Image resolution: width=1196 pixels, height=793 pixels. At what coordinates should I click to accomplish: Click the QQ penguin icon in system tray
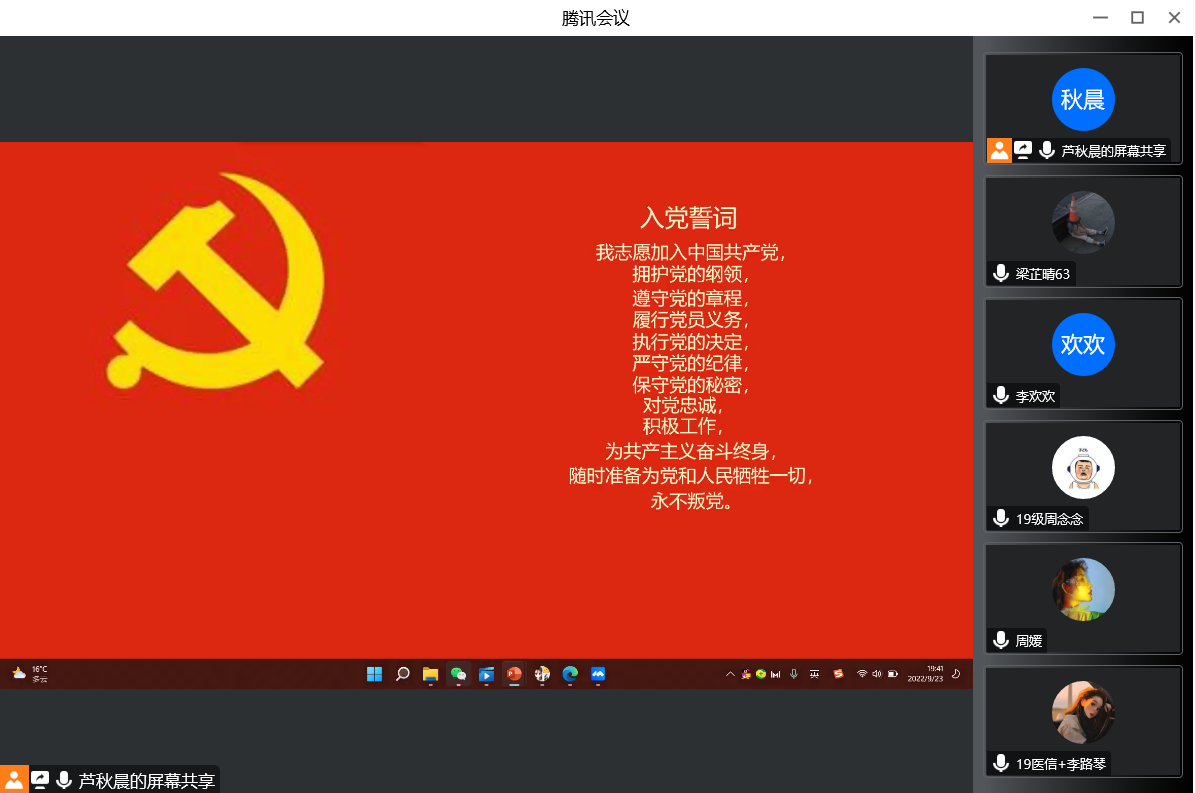click(x=746, y=674)
